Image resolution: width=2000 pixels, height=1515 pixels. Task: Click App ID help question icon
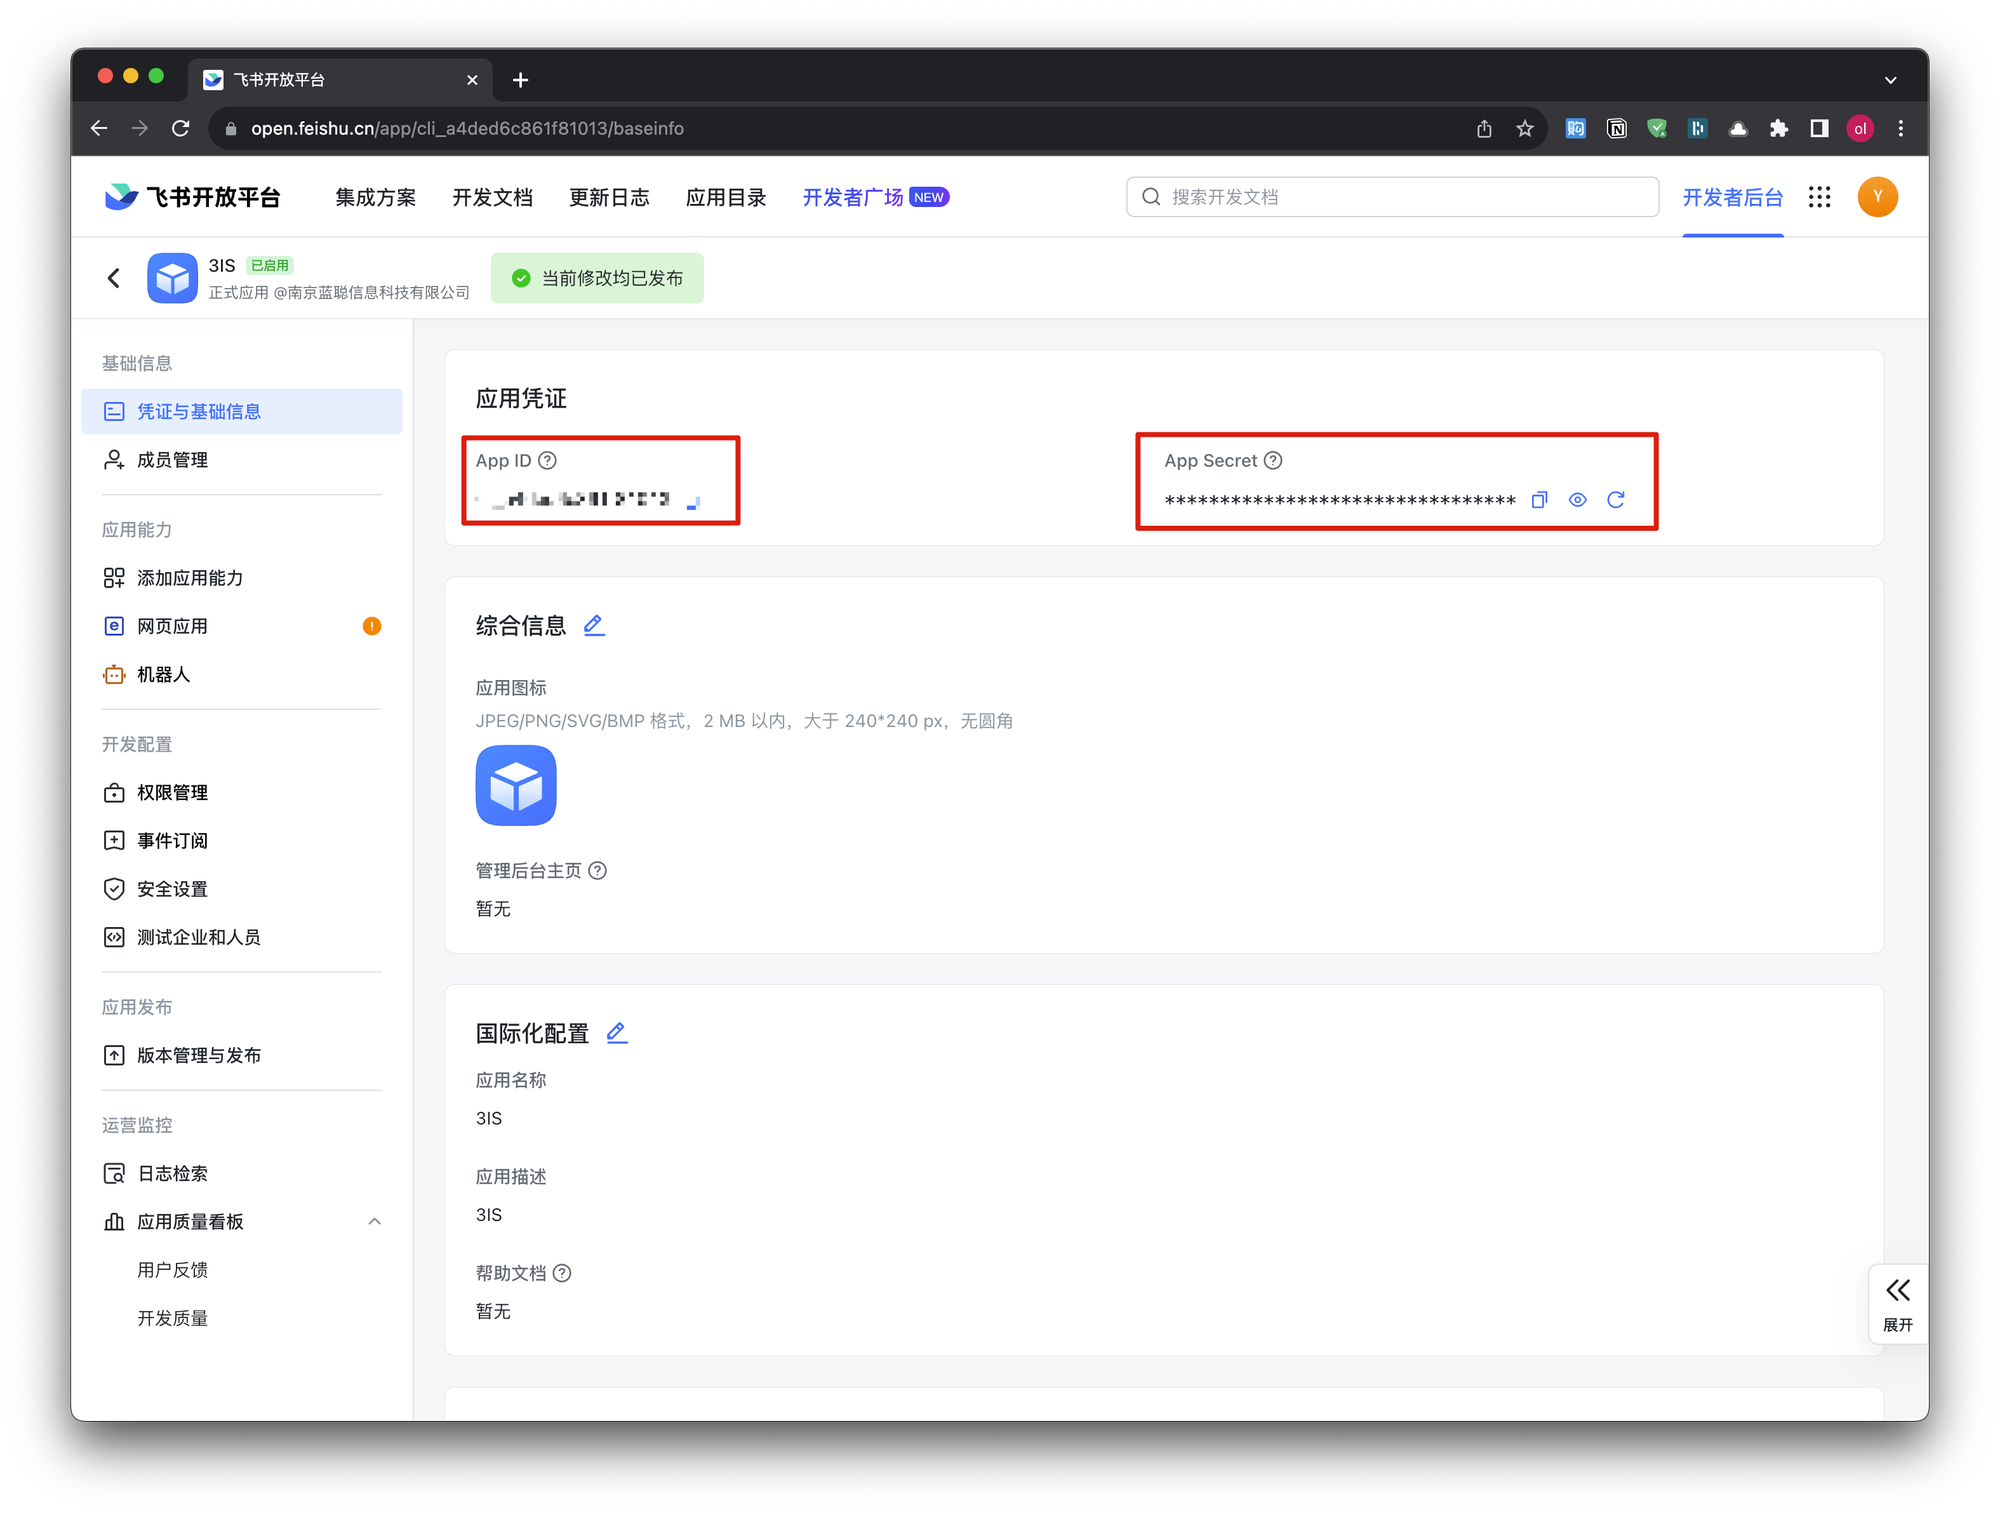click(547, 461)
